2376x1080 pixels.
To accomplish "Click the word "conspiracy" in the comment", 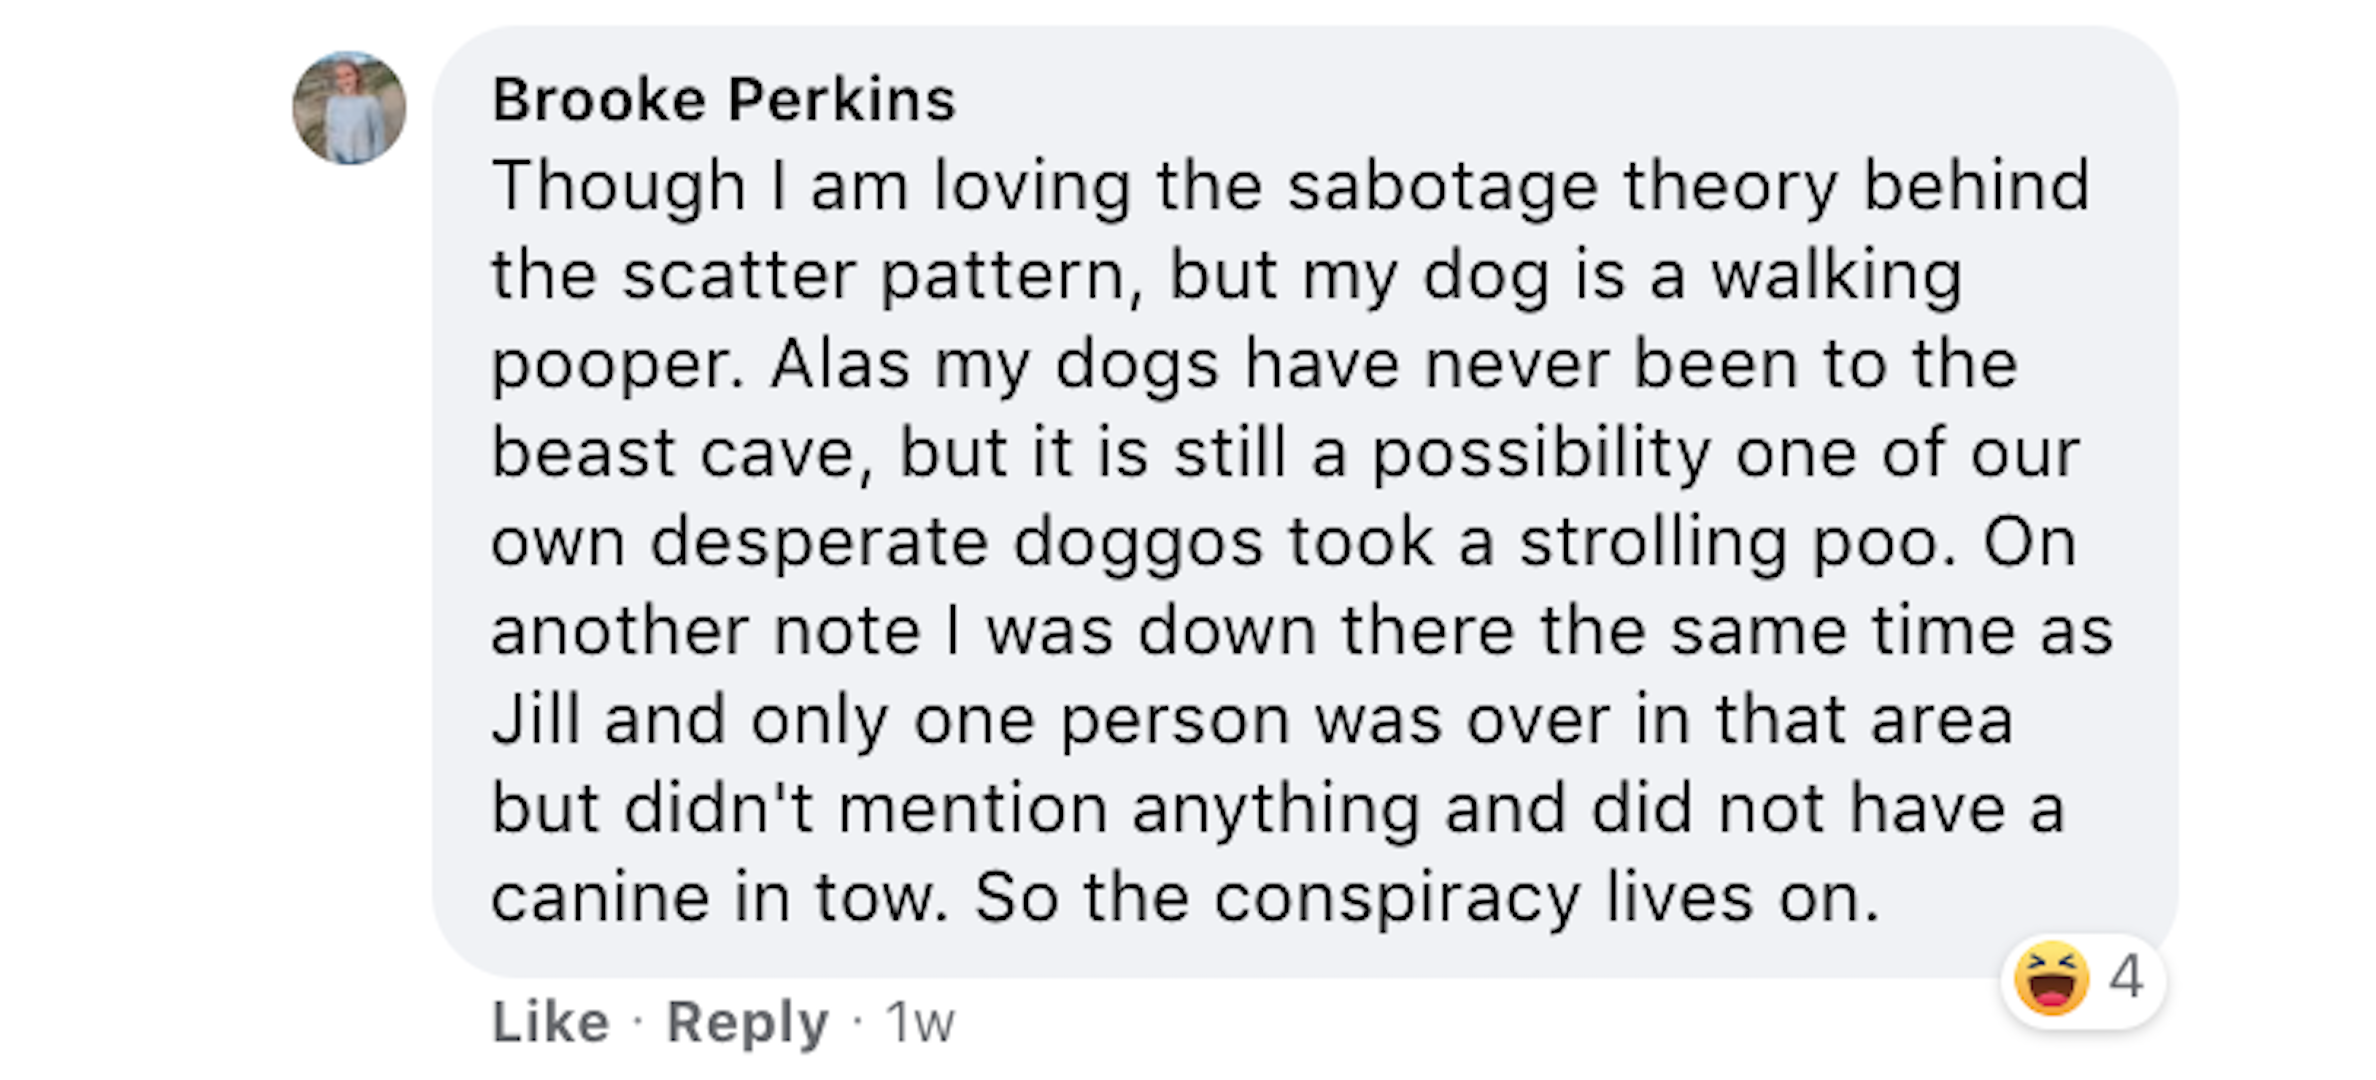I will tap(1397, 899).
